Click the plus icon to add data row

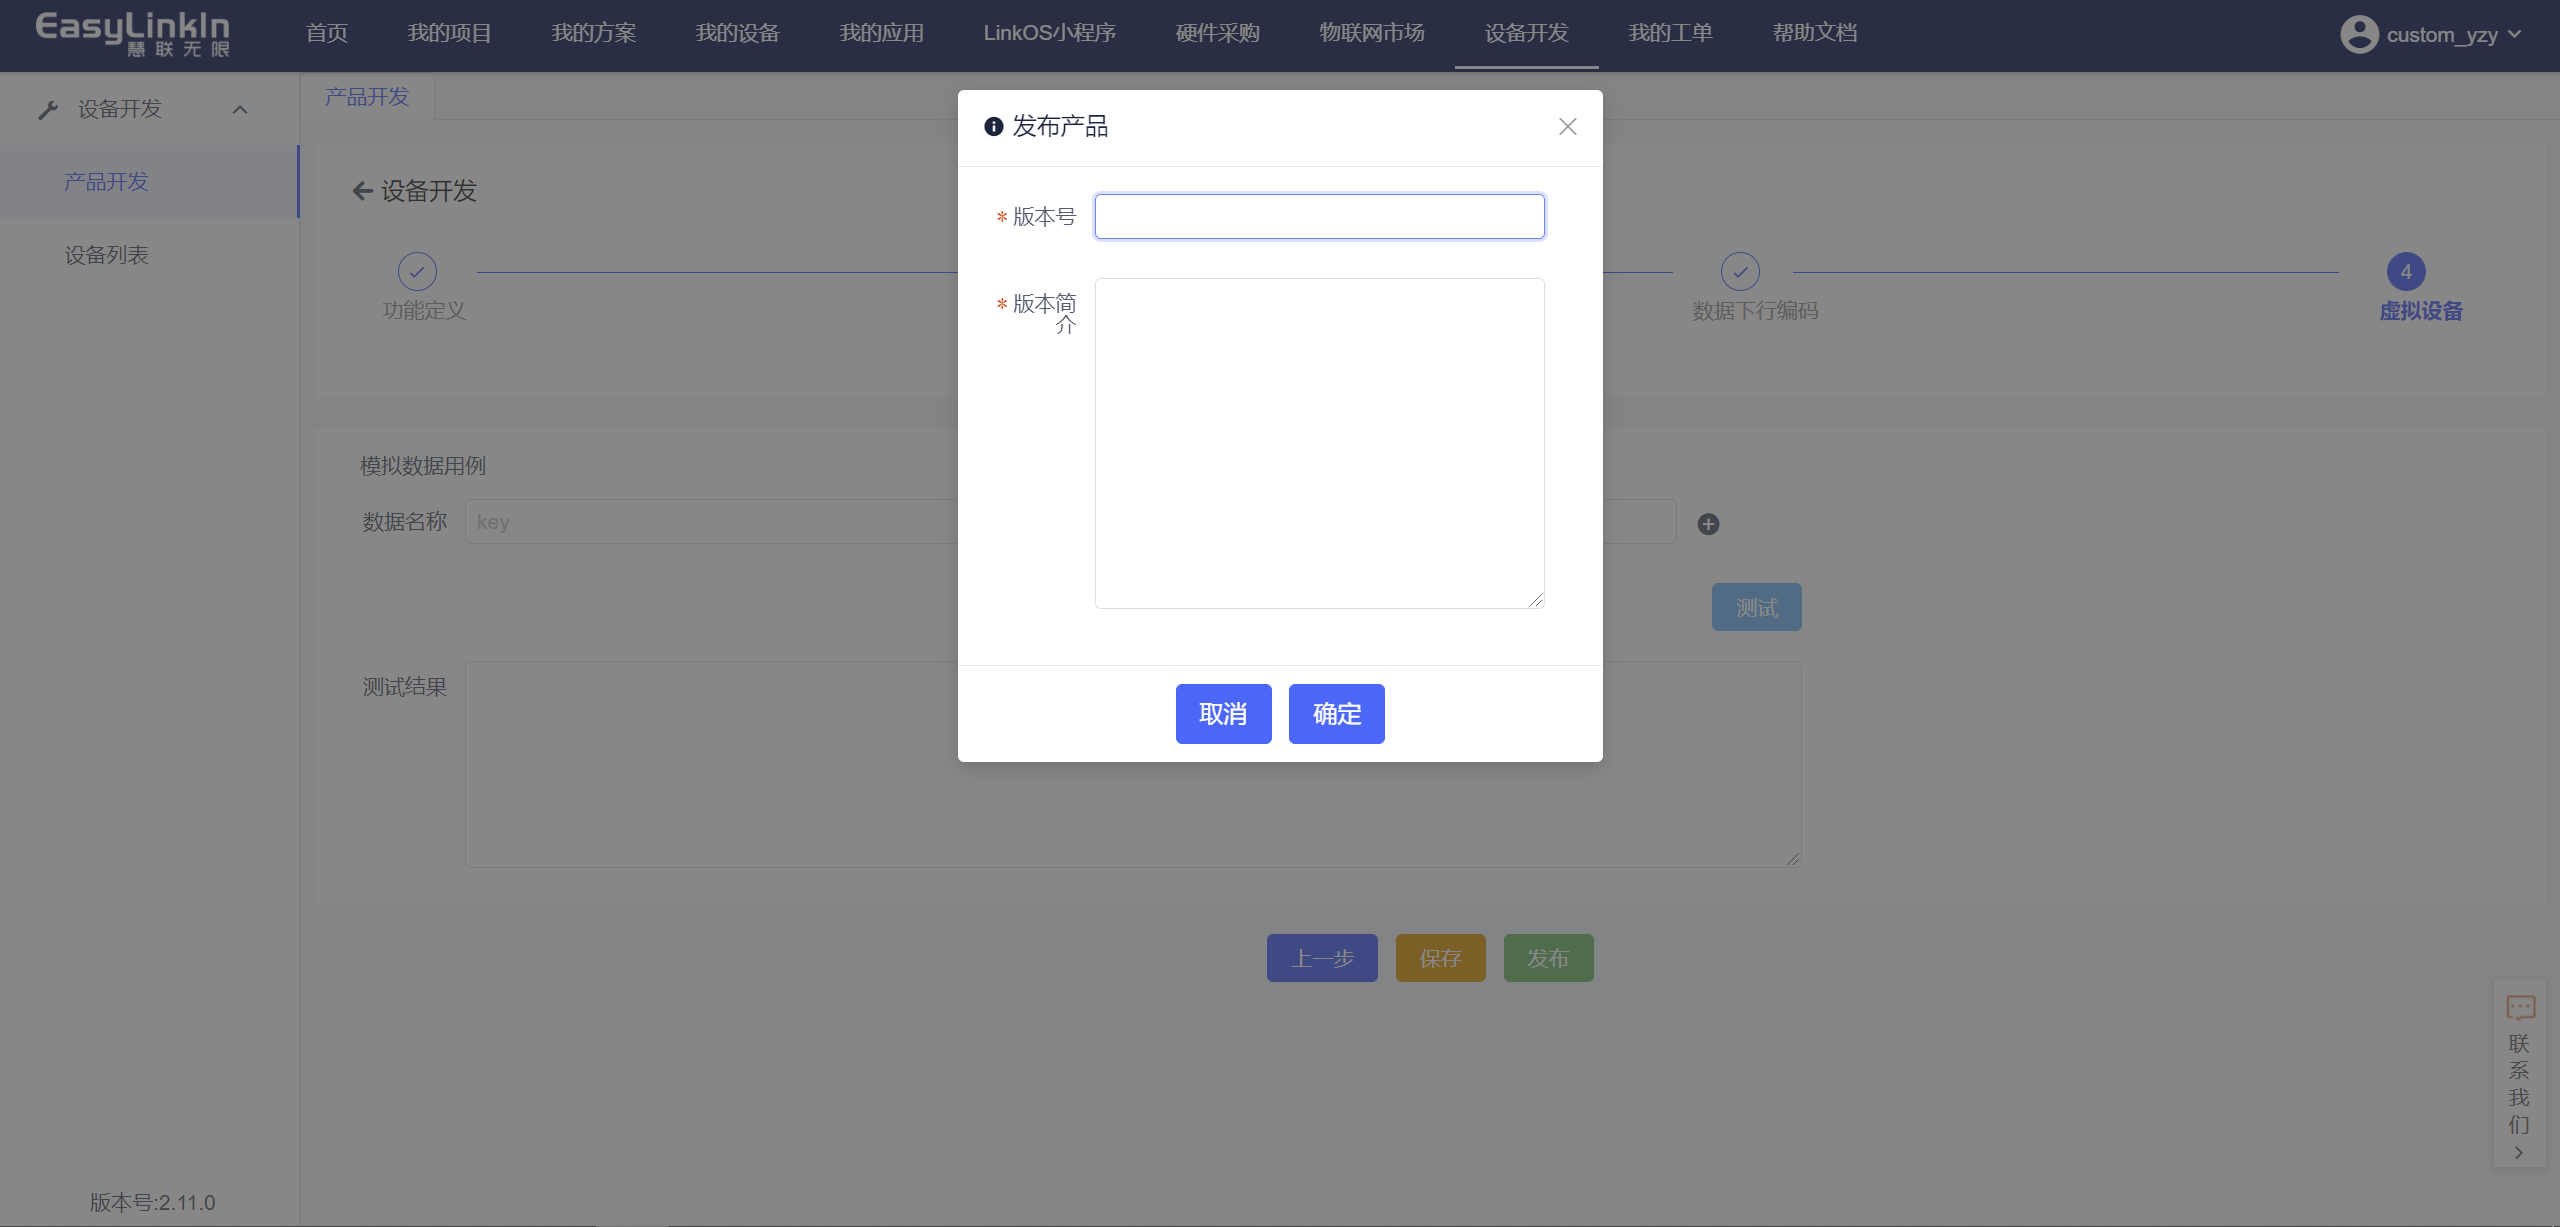[x=1708, y=524]
